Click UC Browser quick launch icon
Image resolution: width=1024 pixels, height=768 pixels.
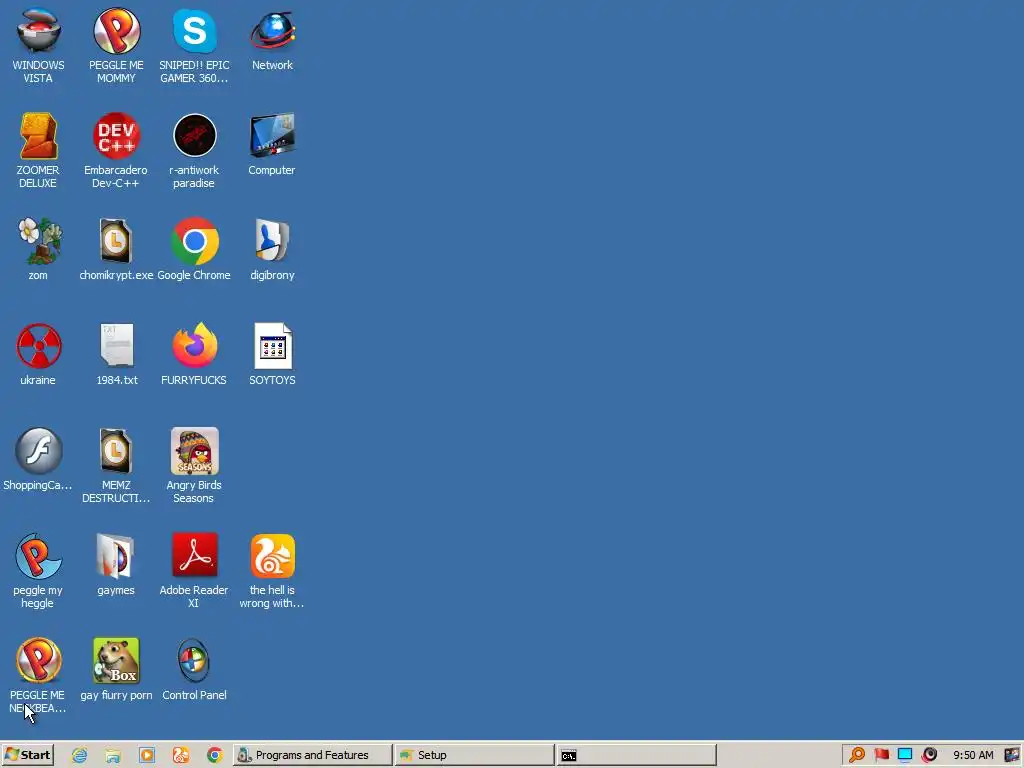click(181, 755)
